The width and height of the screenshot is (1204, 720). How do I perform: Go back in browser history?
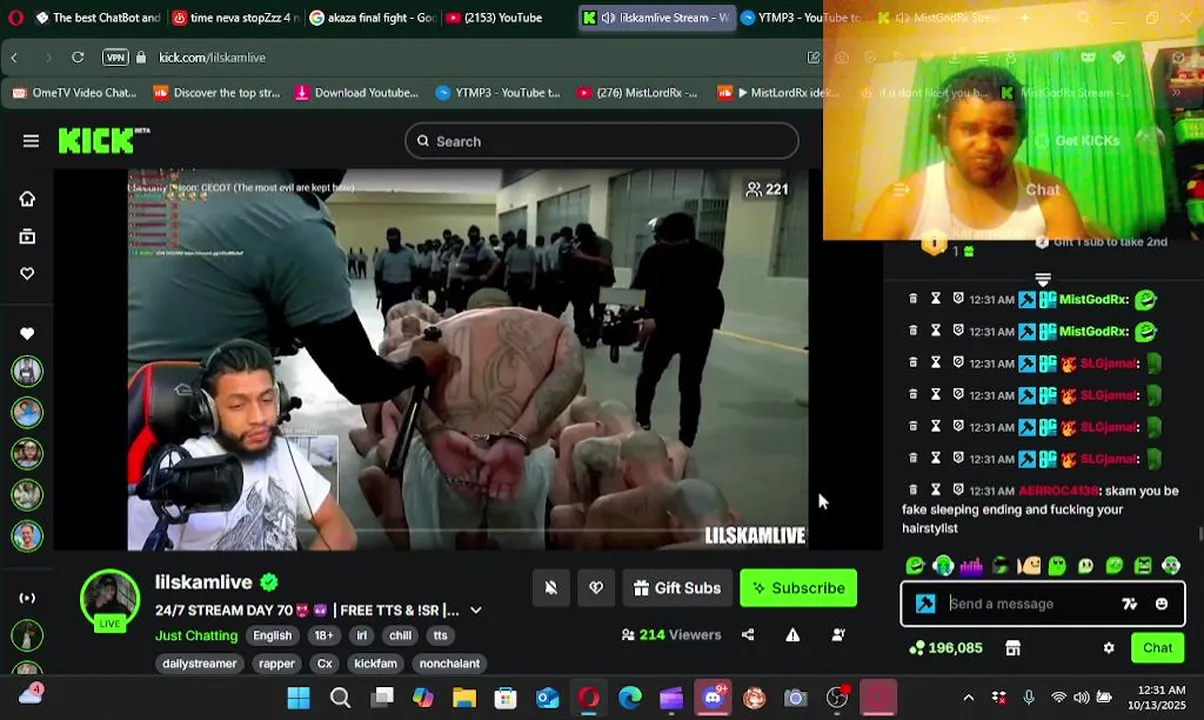click(x=14, y=58)
